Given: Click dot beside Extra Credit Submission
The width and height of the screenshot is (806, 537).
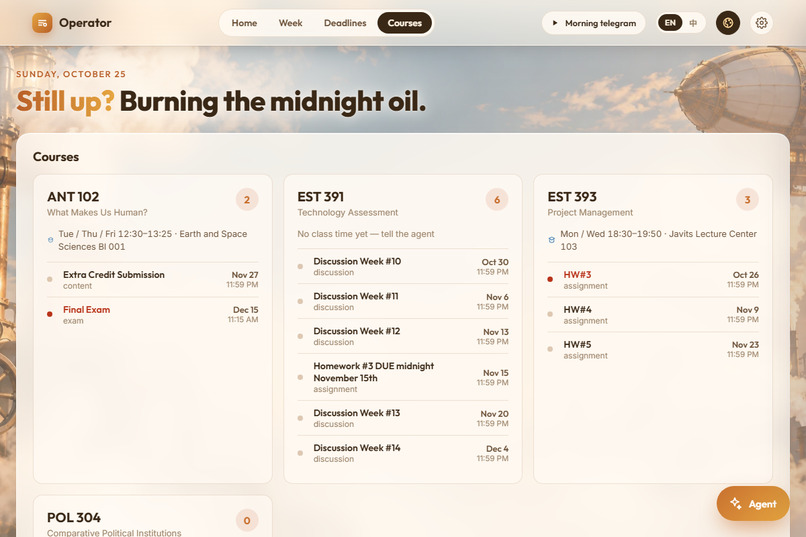Looking at the screenshot, I should tap(50, 279).
